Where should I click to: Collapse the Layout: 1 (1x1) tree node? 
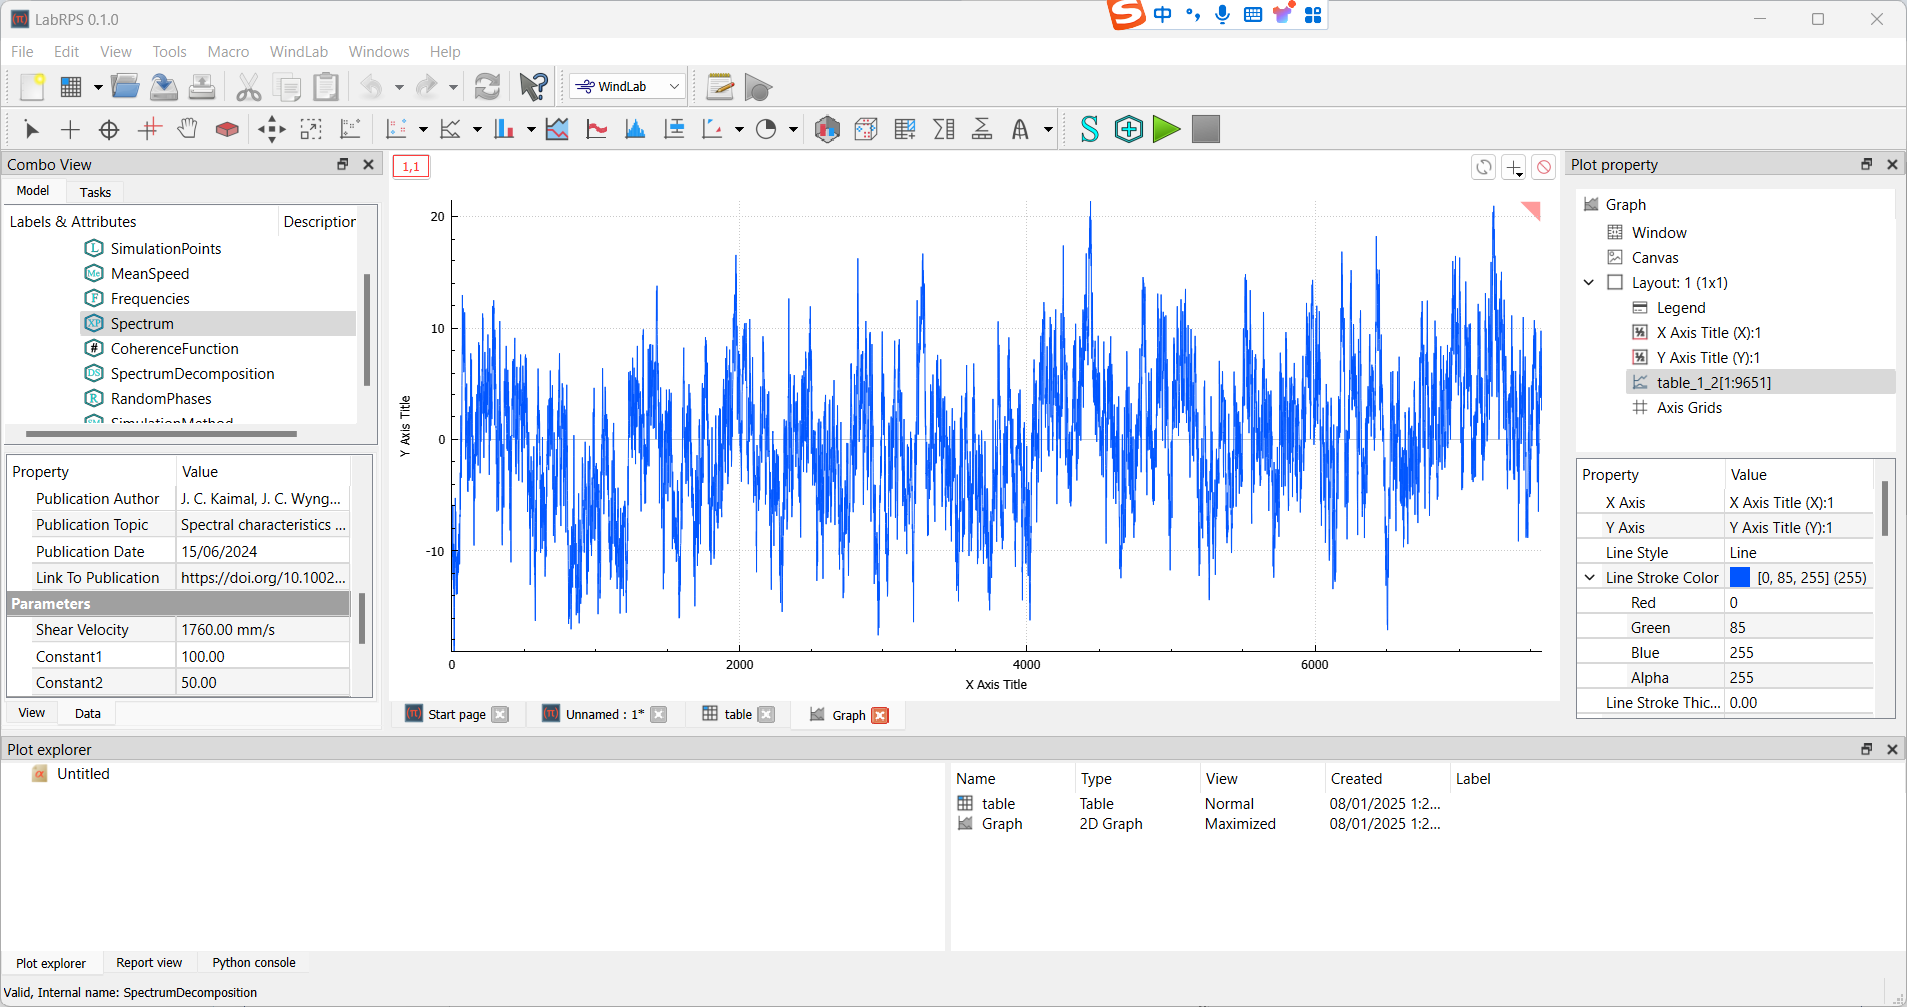pos(1589,283)
